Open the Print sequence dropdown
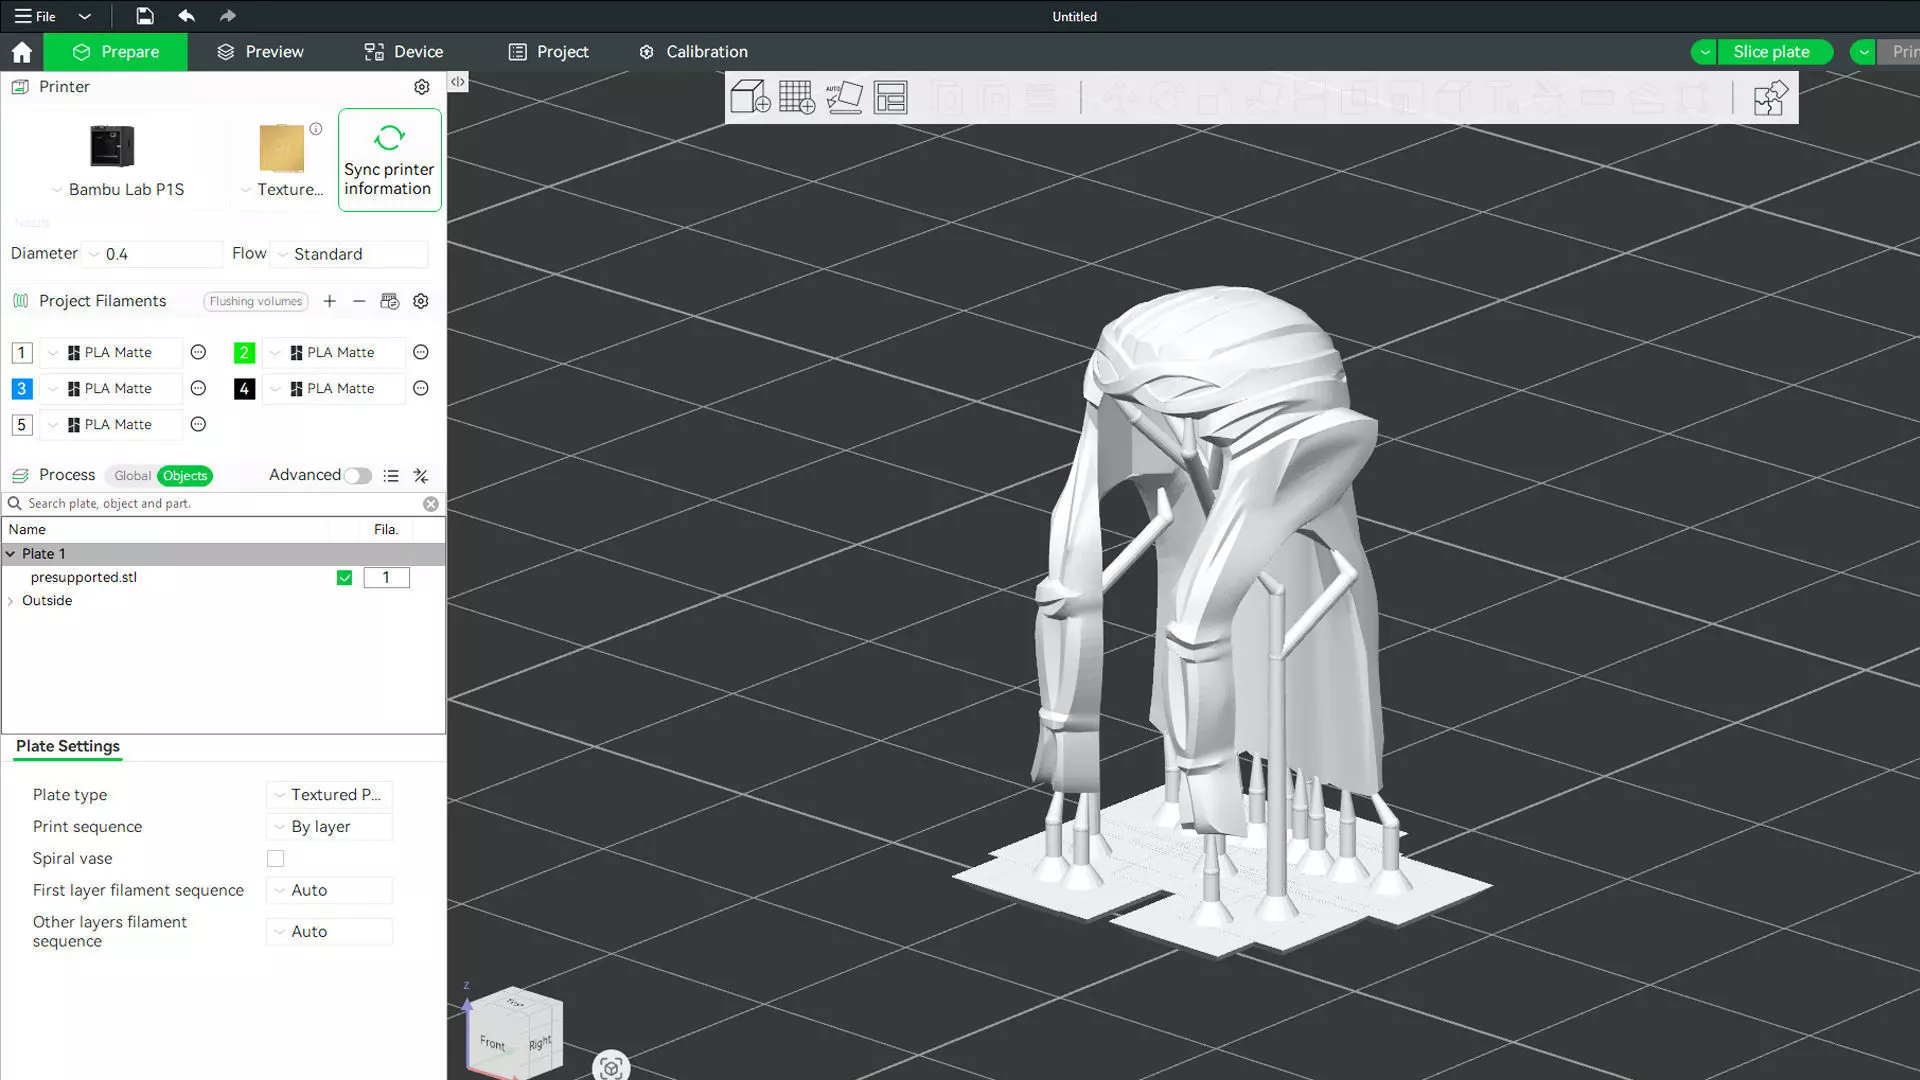Screen dimensions: 1920x1080 tap(330, 827)
